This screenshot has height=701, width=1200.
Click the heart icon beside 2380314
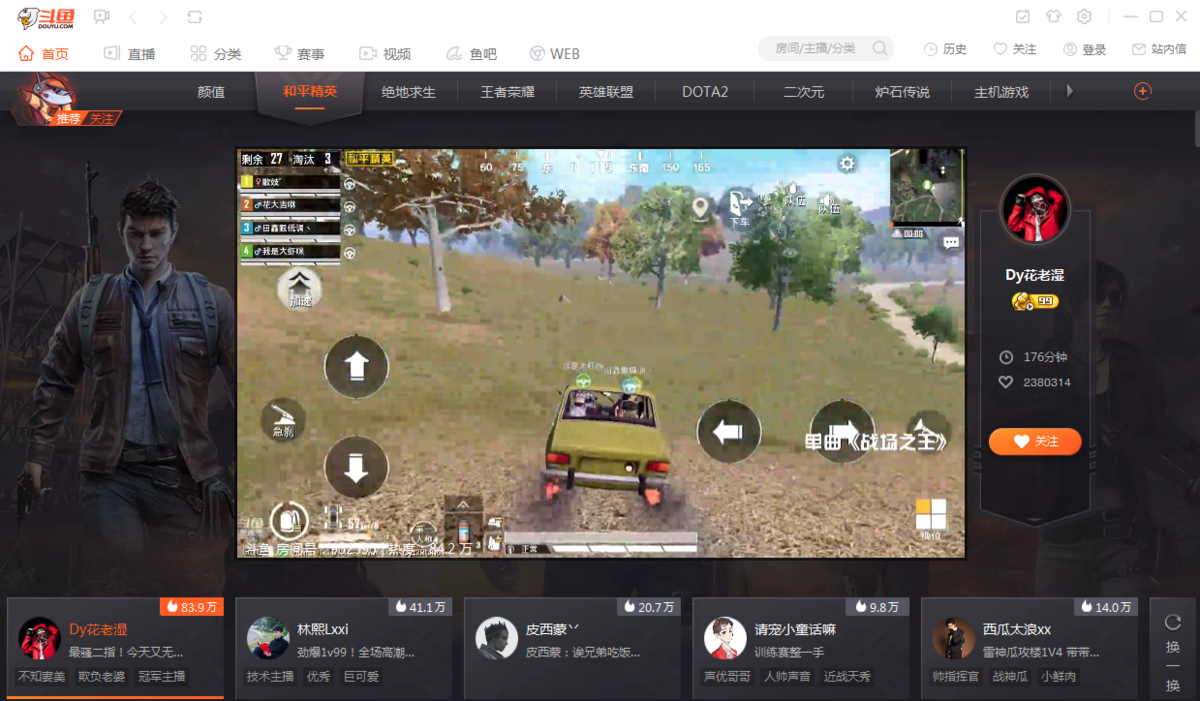point(1006,382)
